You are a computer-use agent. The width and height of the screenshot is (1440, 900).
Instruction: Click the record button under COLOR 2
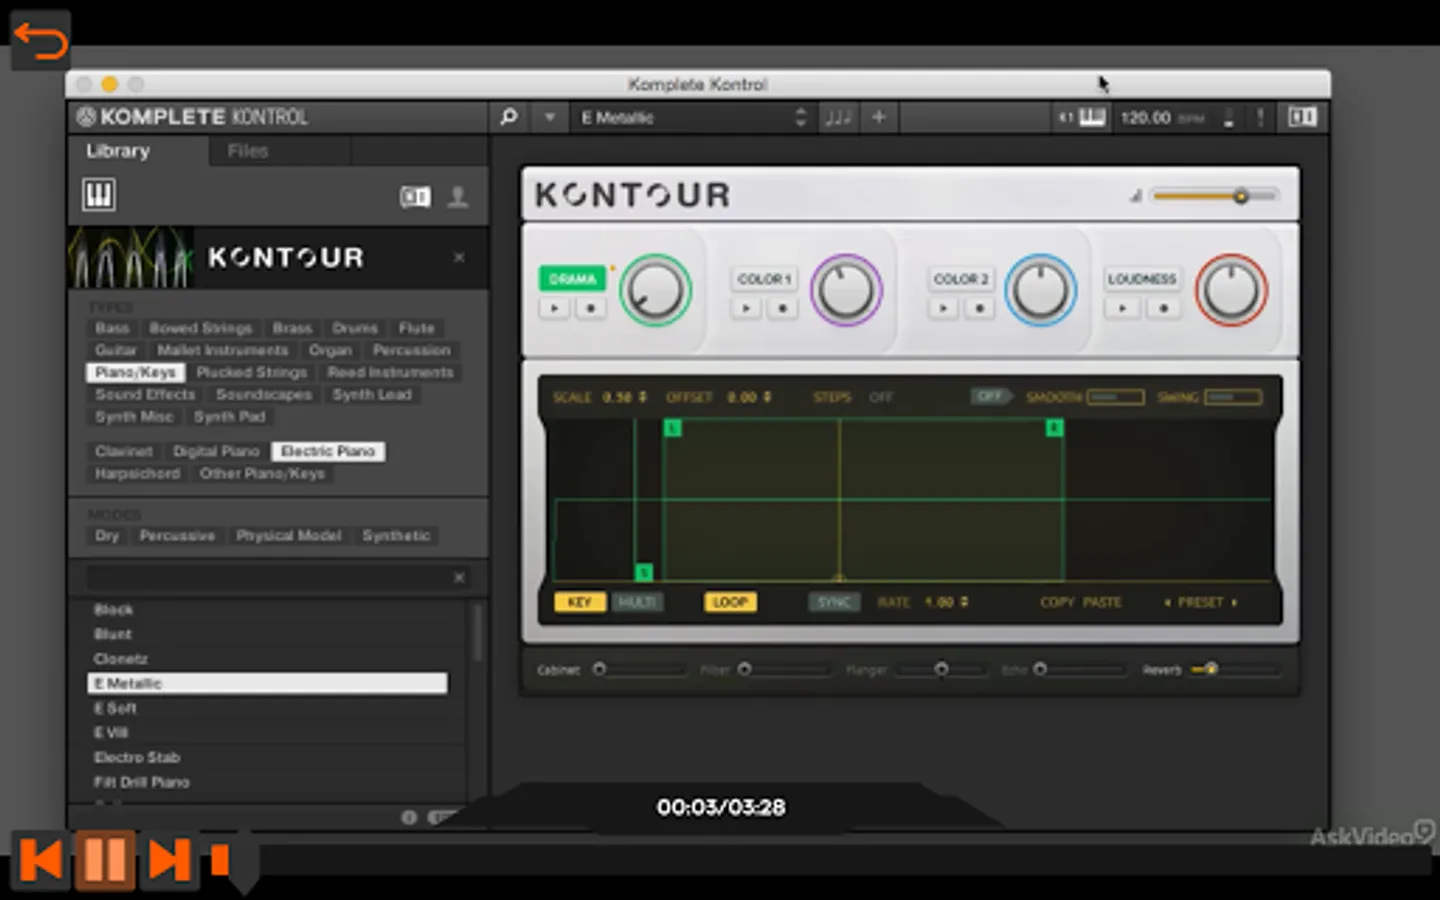[980, 308]
